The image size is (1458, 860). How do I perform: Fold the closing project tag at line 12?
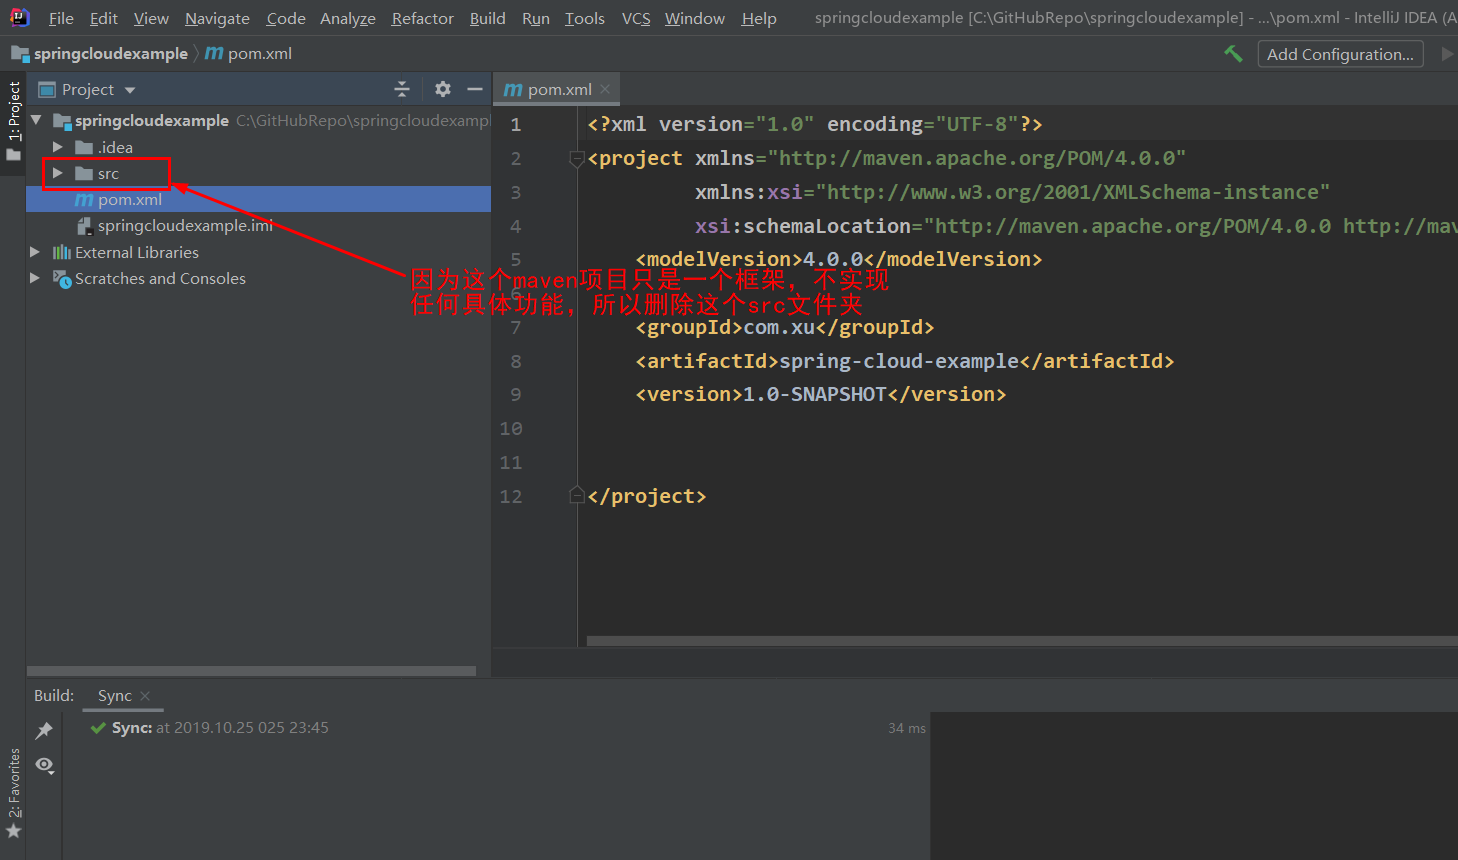coord(576,495)
